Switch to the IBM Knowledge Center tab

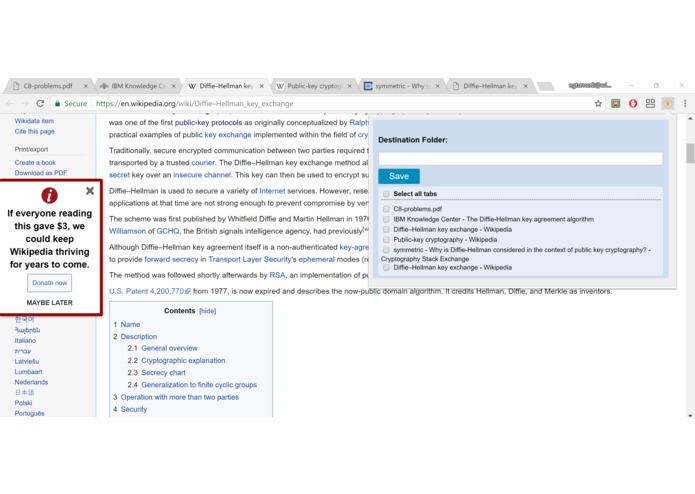pyautogui.click(x=137, y=86)
